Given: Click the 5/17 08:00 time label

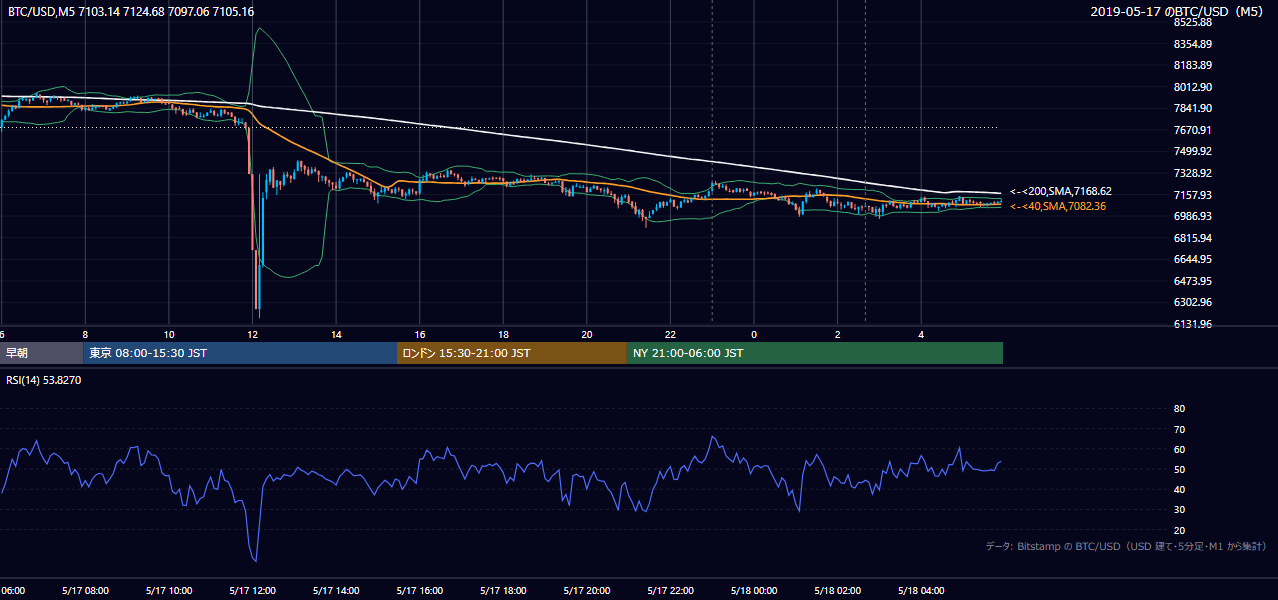Looking at the screenshot, I should (x=85, y=590).
